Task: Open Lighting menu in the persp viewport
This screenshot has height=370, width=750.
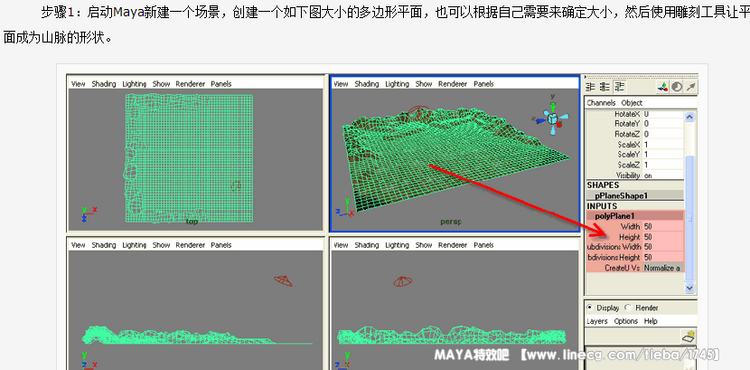Action: click(397, 84)
